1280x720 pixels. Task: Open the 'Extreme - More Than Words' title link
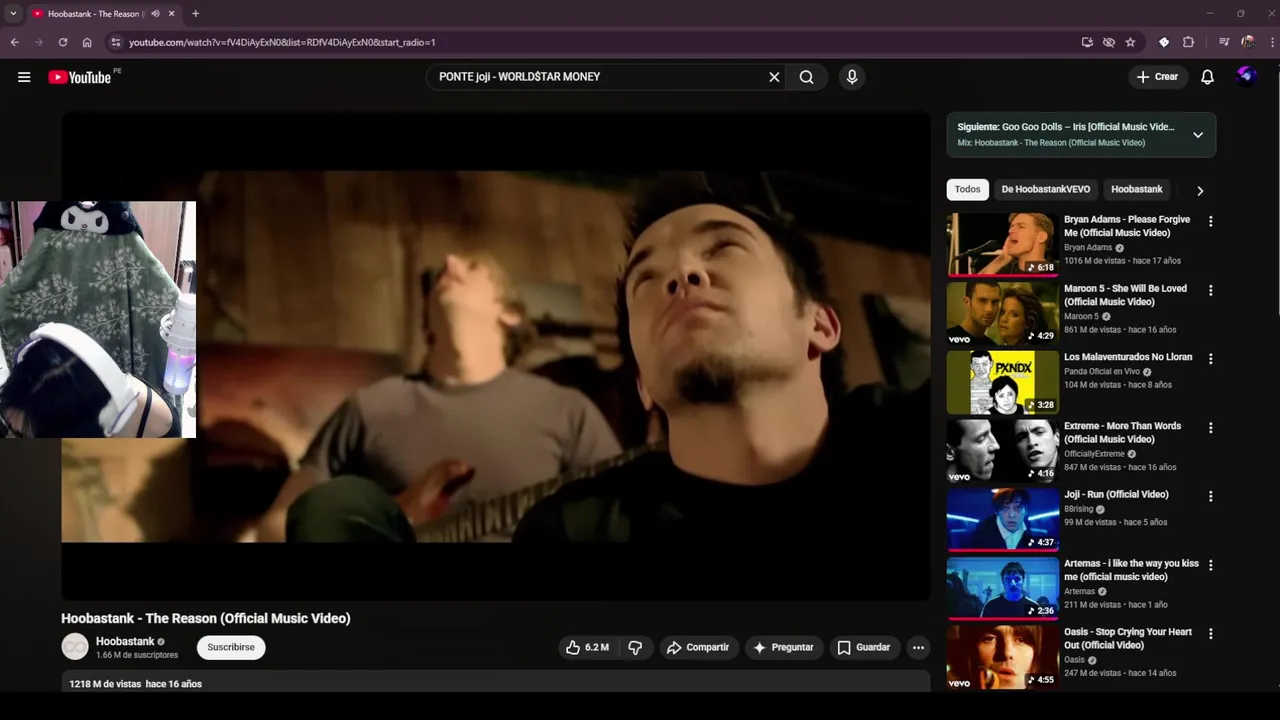point(1122,433)
